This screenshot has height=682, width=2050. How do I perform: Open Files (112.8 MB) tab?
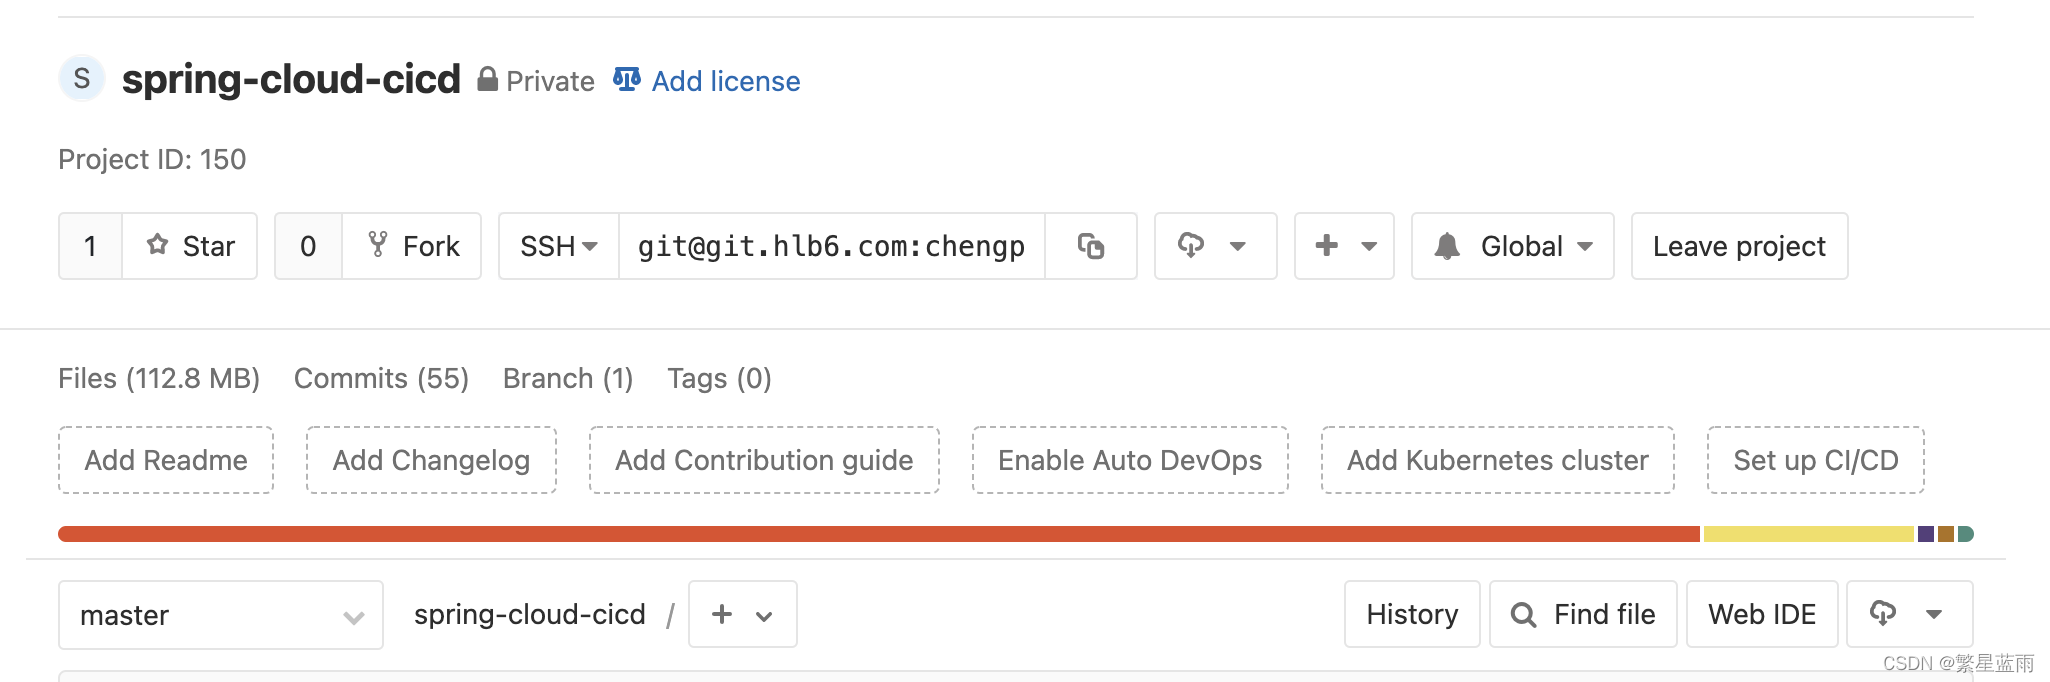(159, 378)
